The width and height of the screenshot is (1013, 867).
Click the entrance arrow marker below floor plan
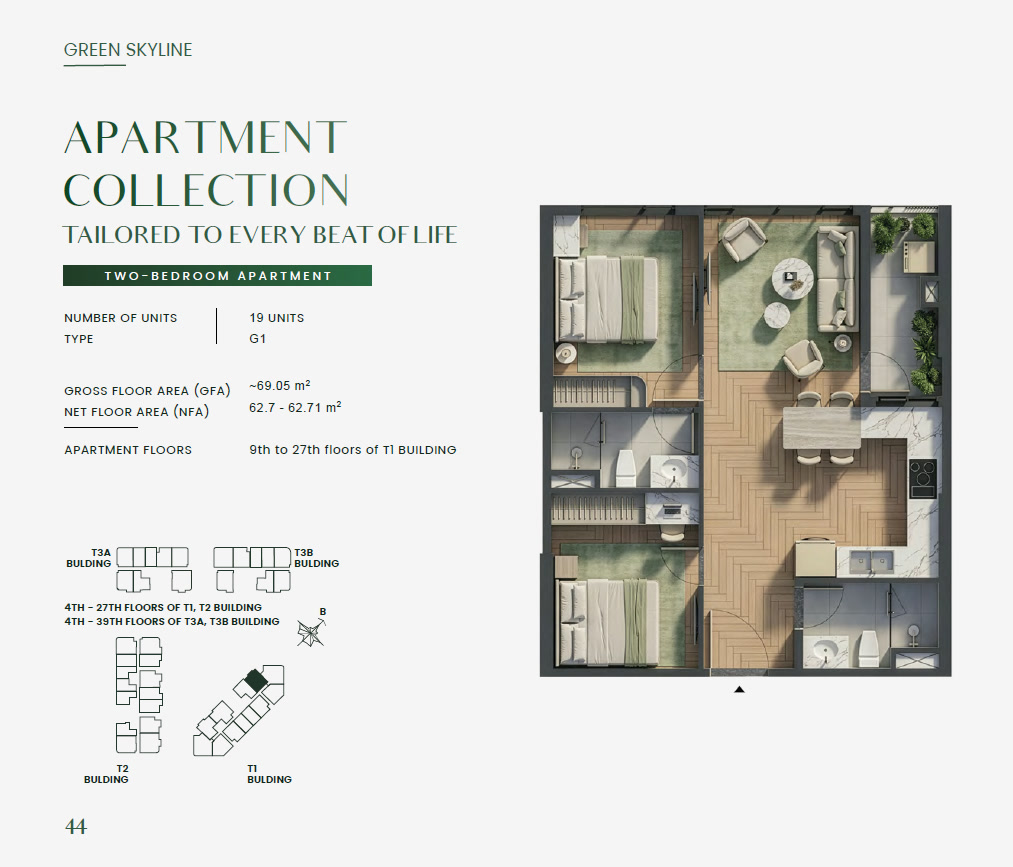pyautogui.click(x=740, y=689)
